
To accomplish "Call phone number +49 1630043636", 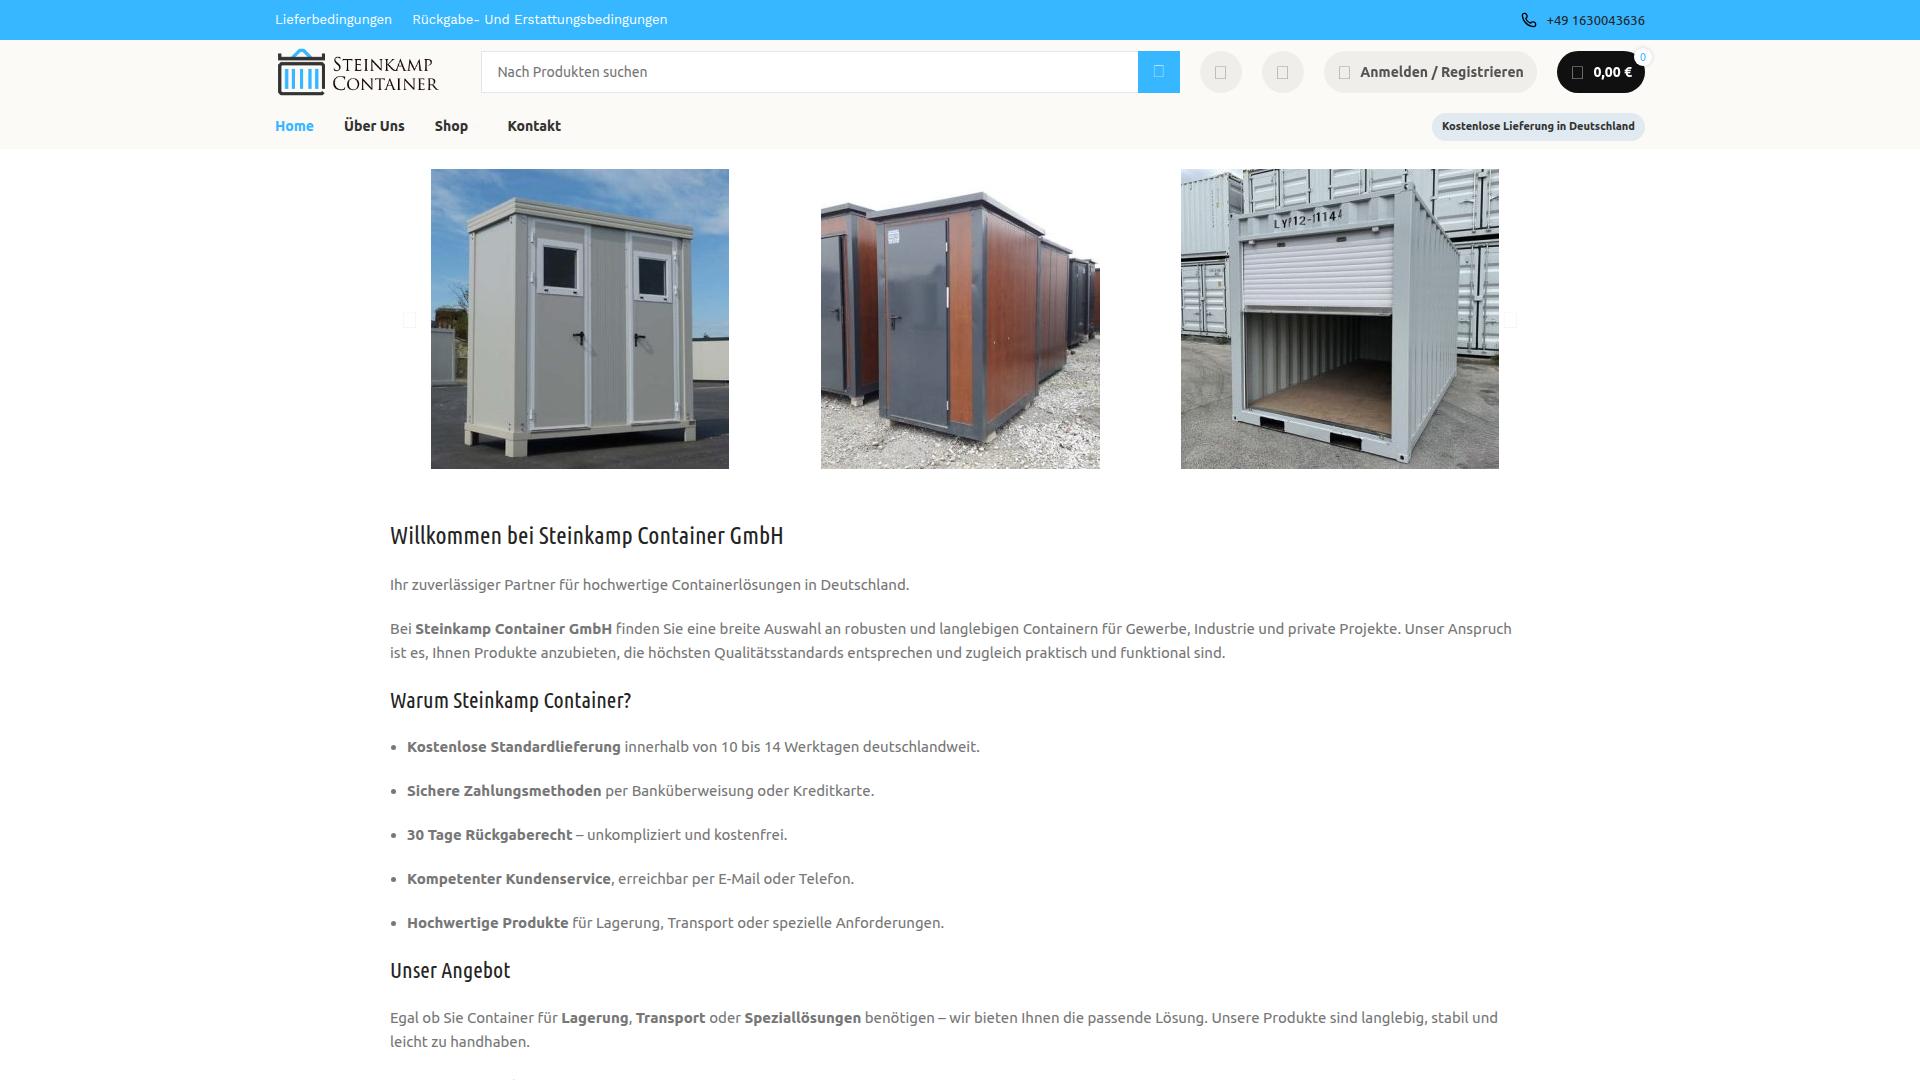I will pyautogui.click(x=1595, y=20).
